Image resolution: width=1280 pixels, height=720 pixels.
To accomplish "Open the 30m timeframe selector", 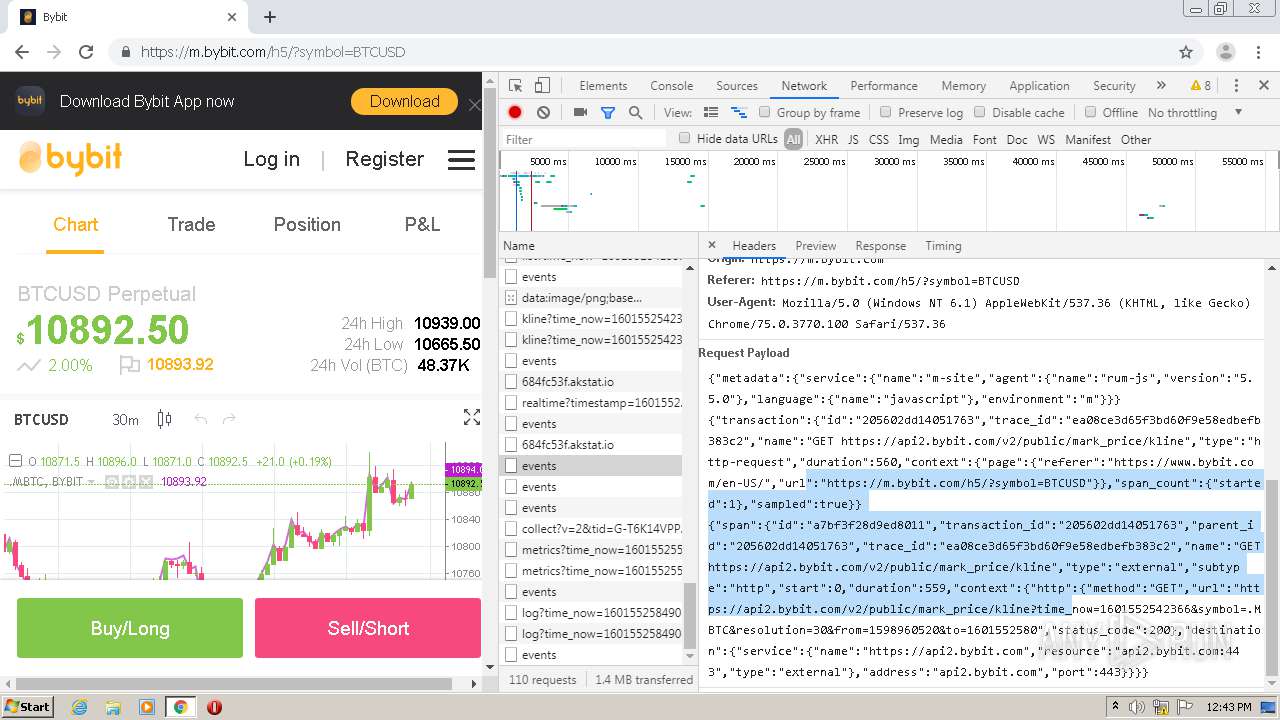I will coord(125,420).
